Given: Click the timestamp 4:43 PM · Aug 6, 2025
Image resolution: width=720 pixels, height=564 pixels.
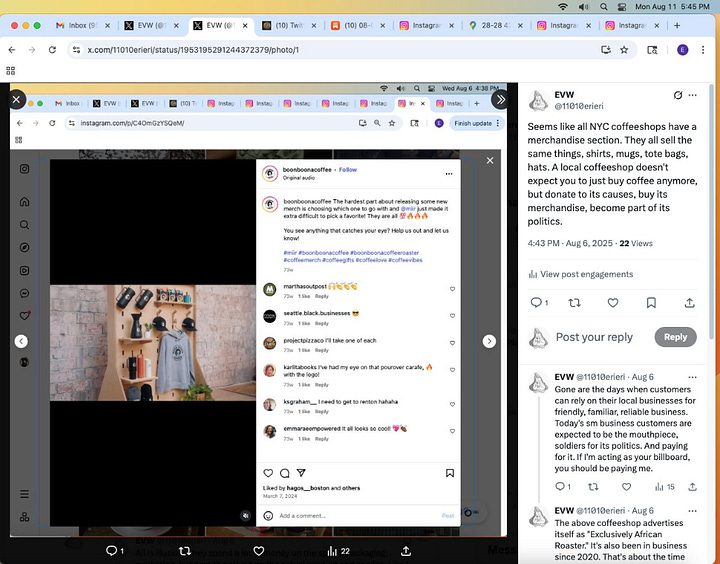Looking at the screenshot, I should coord(570,243).
